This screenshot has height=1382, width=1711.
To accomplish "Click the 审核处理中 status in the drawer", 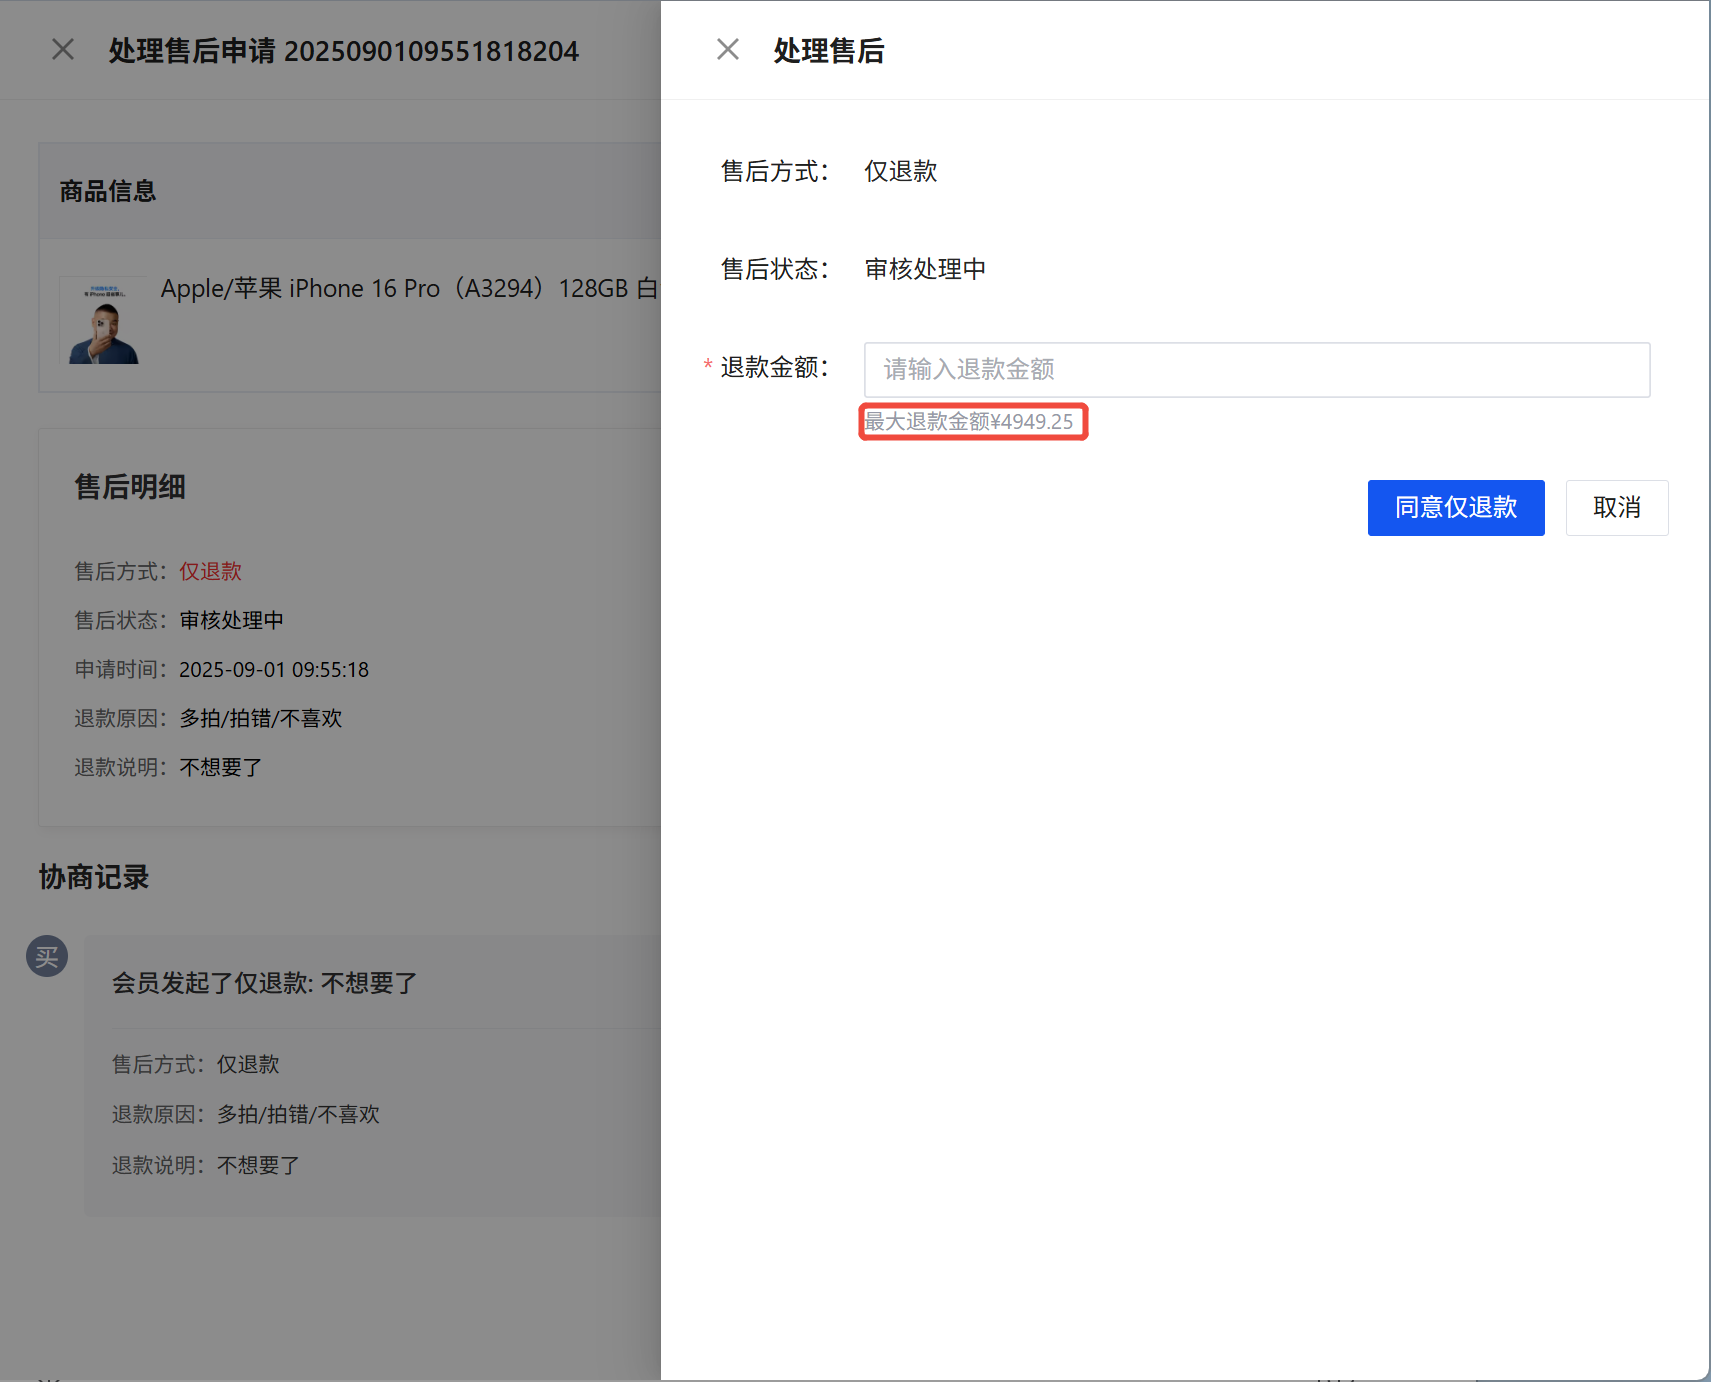I will 925,269.
